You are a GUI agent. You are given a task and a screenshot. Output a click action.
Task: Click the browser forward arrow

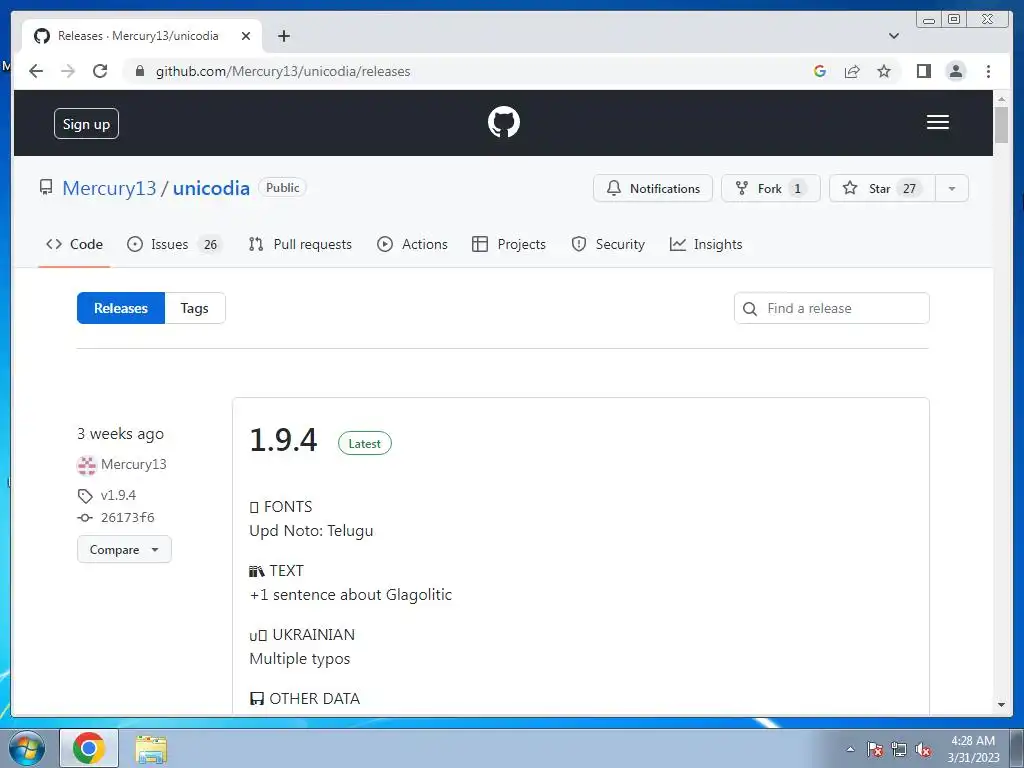(x=68, y=71)
